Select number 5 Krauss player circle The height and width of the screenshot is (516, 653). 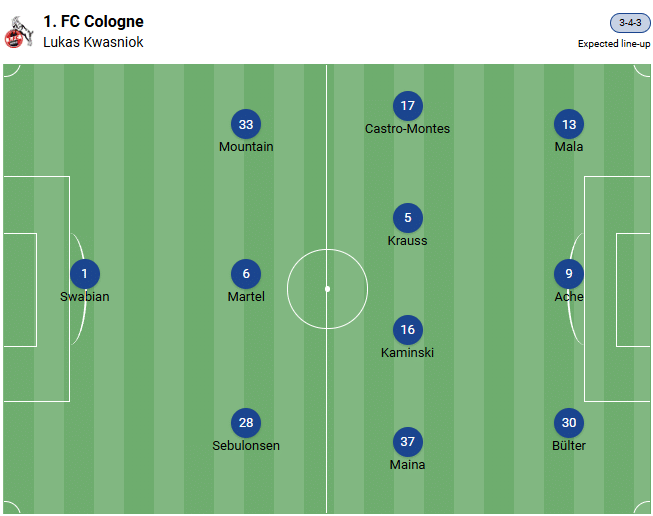pos(407,218)
